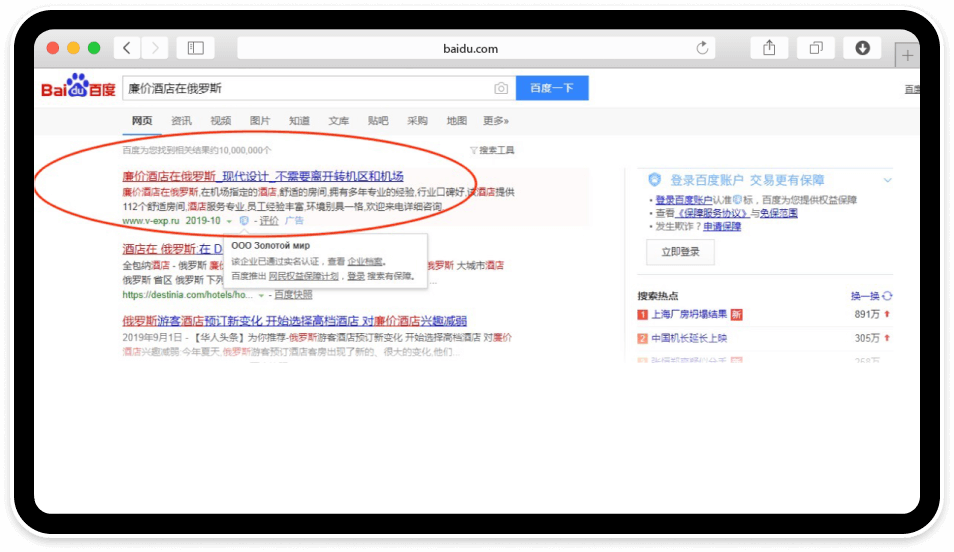Image resolution: width=954 pixels, height=552 pixels.
Task: Click the www.v-exp.ru URL
Action: [x=151, y=220]
